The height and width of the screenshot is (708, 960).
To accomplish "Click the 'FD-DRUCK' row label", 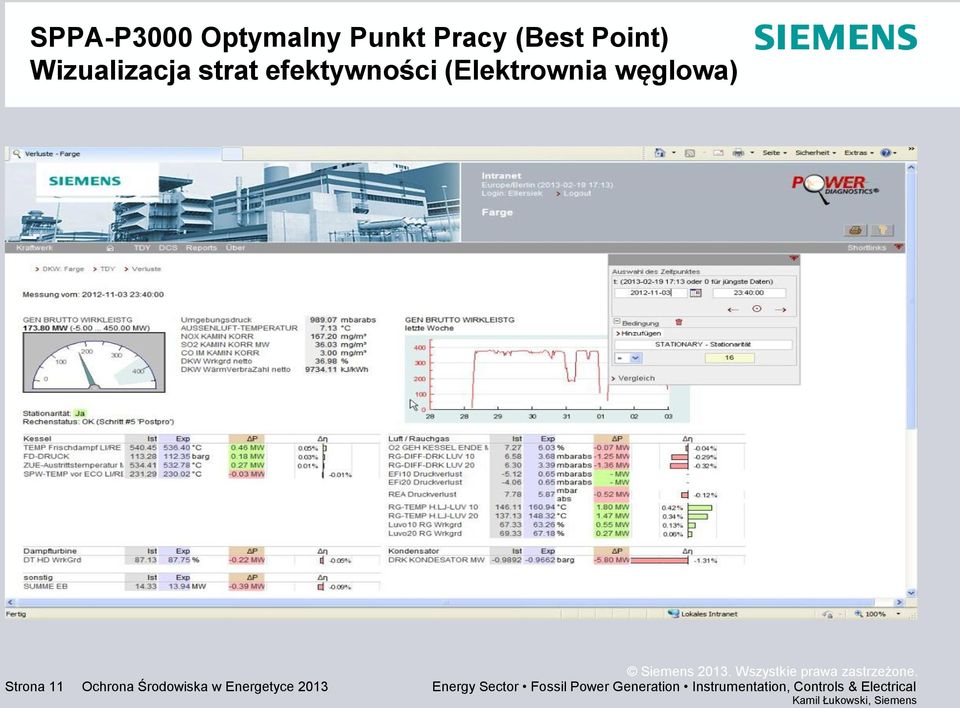I will tap(46, 456).
